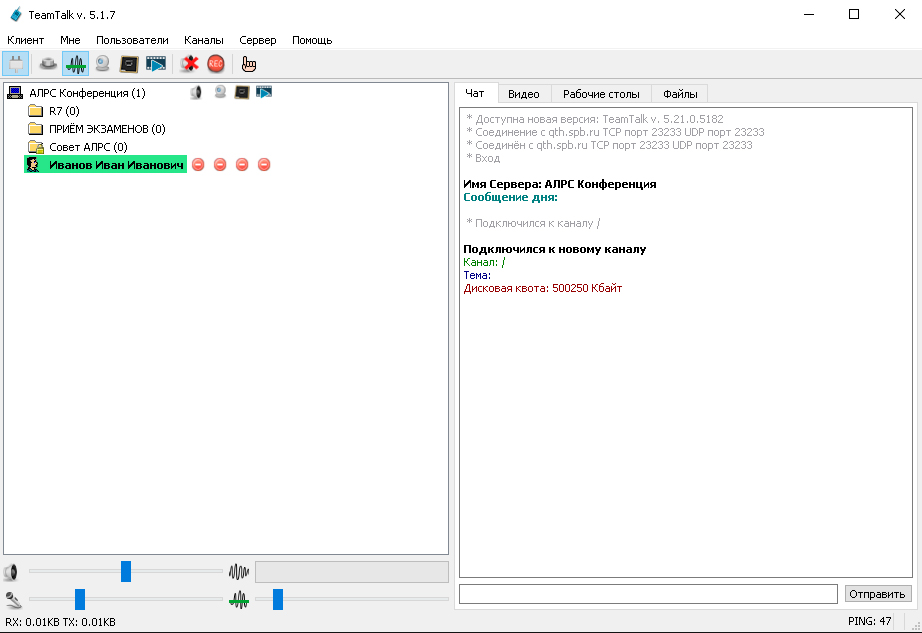Switch to the Рабочие столы tab

point(600,94)
